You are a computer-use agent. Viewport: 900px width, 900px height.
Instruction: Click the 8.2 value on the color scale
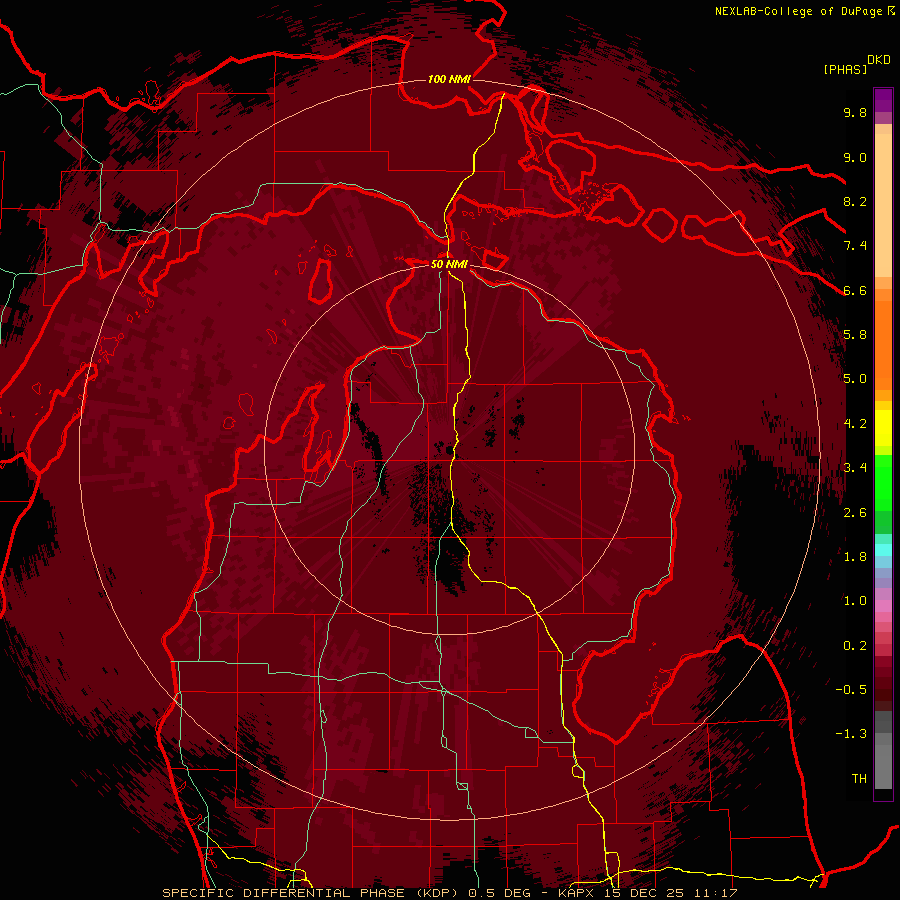tap(855, 201)
